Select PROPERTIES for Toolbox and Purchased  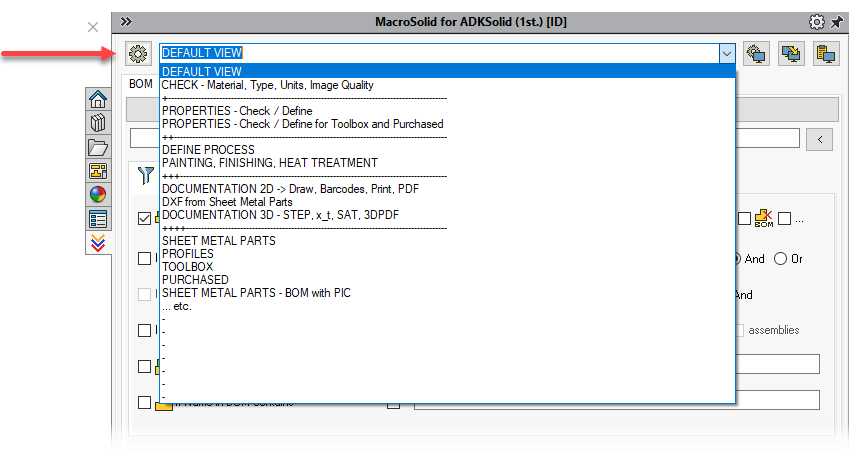447,124
